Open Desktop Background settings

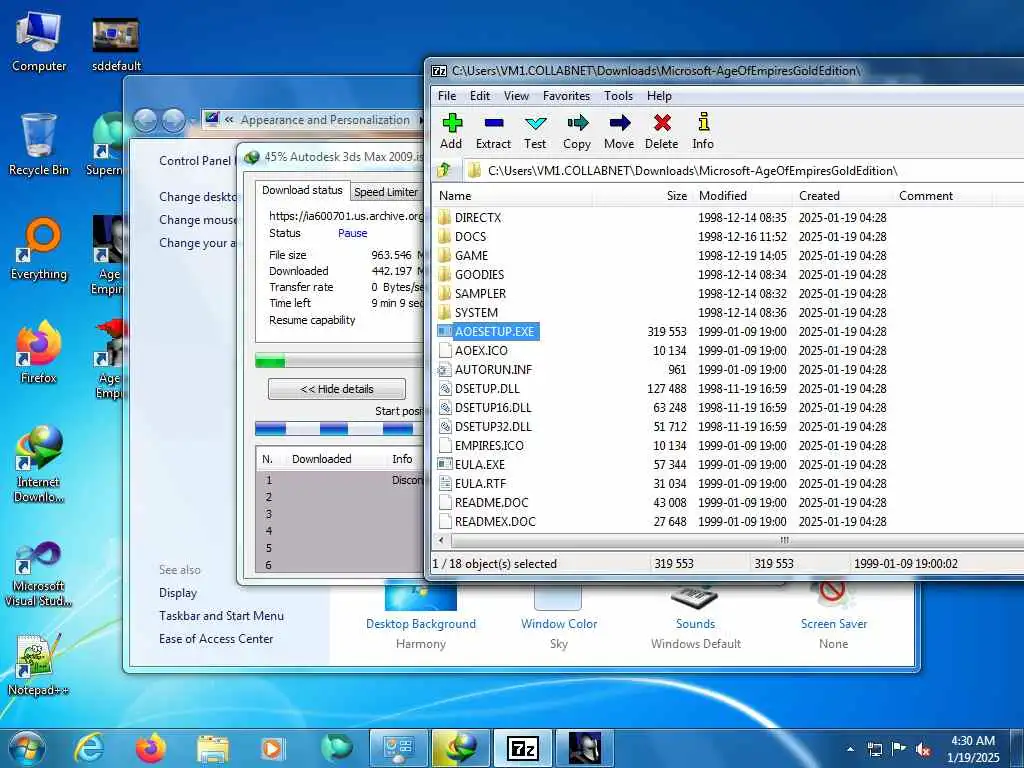click(x=421, y=624)
